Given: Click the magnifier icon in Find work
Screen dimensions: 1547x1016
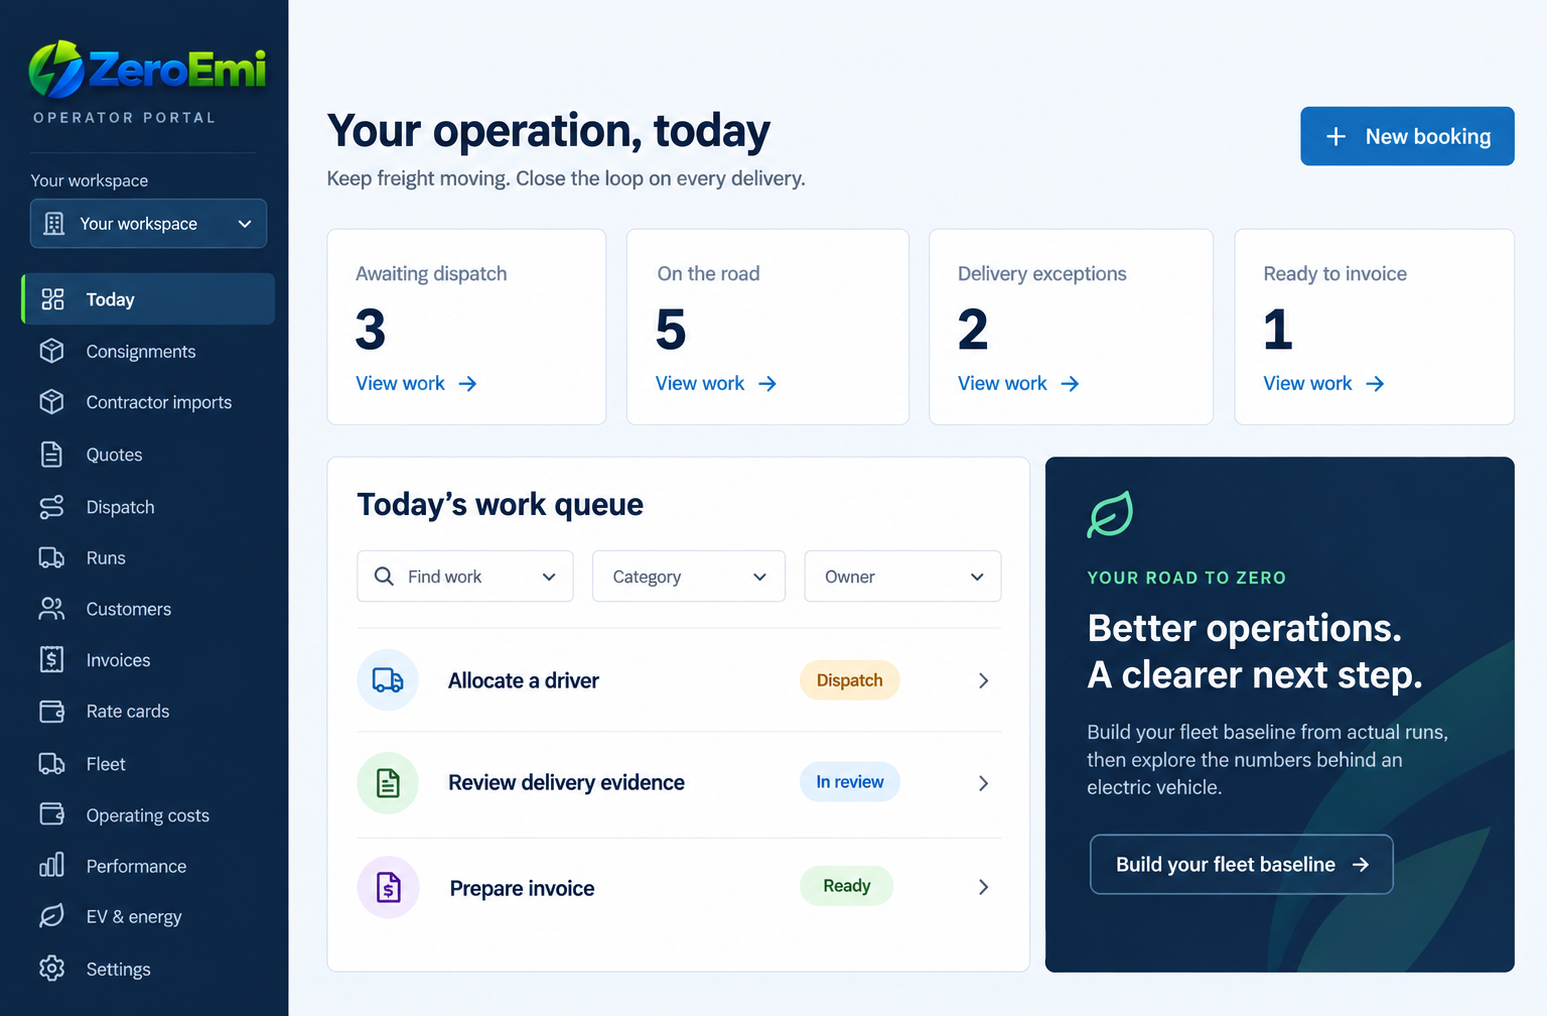Looking at the screenshot, I should [x=384, y=576].
